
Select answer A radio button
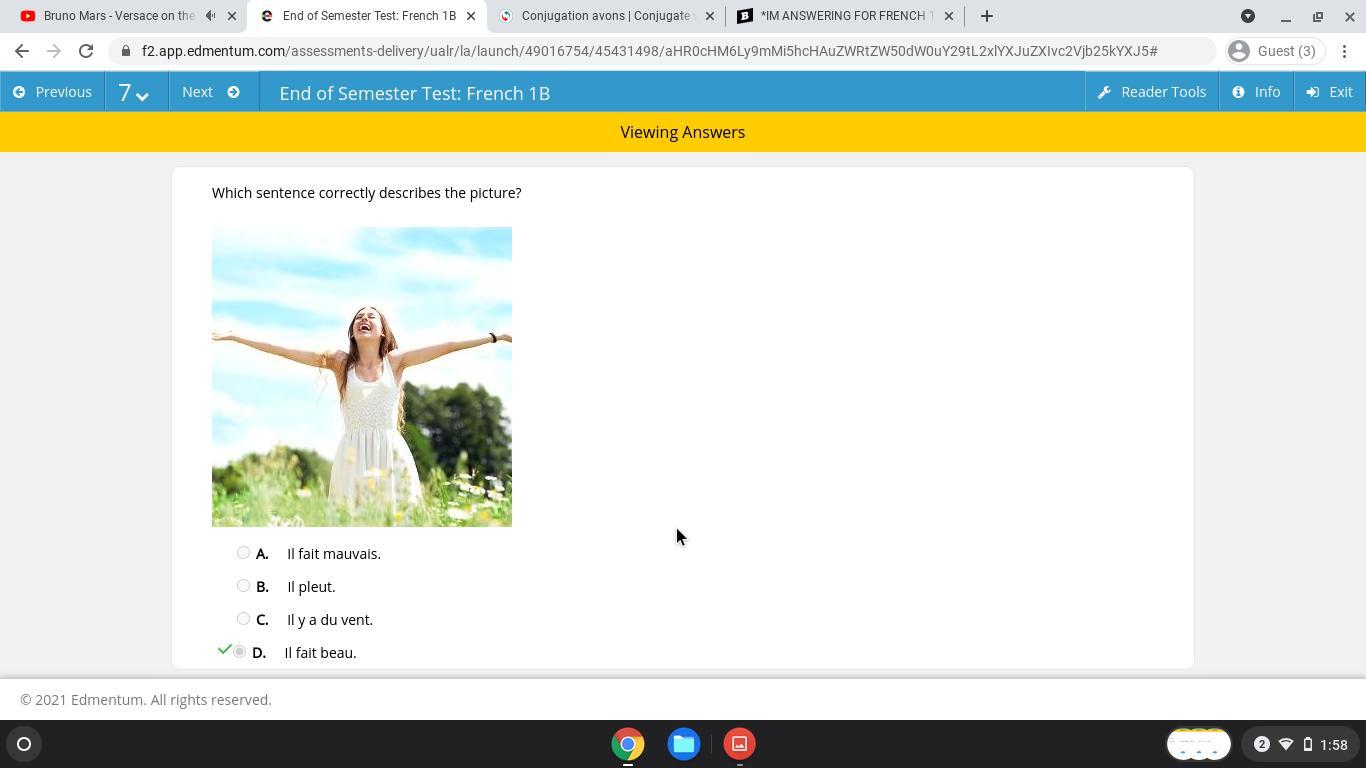tap(243, 553)
